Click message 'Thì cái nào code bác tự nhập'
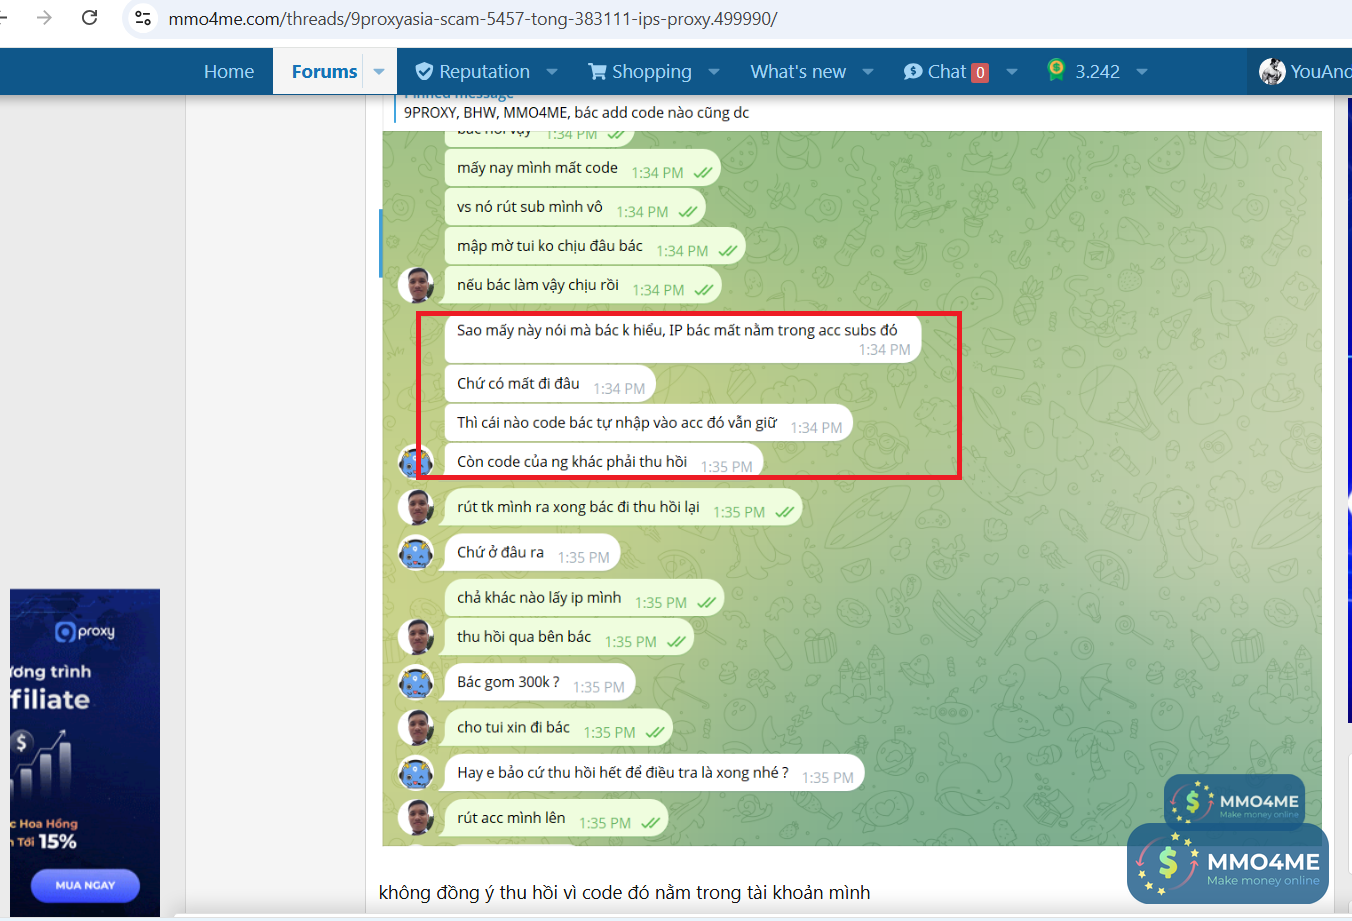The height and width of the screenshot is (921, 1352). 649,423
